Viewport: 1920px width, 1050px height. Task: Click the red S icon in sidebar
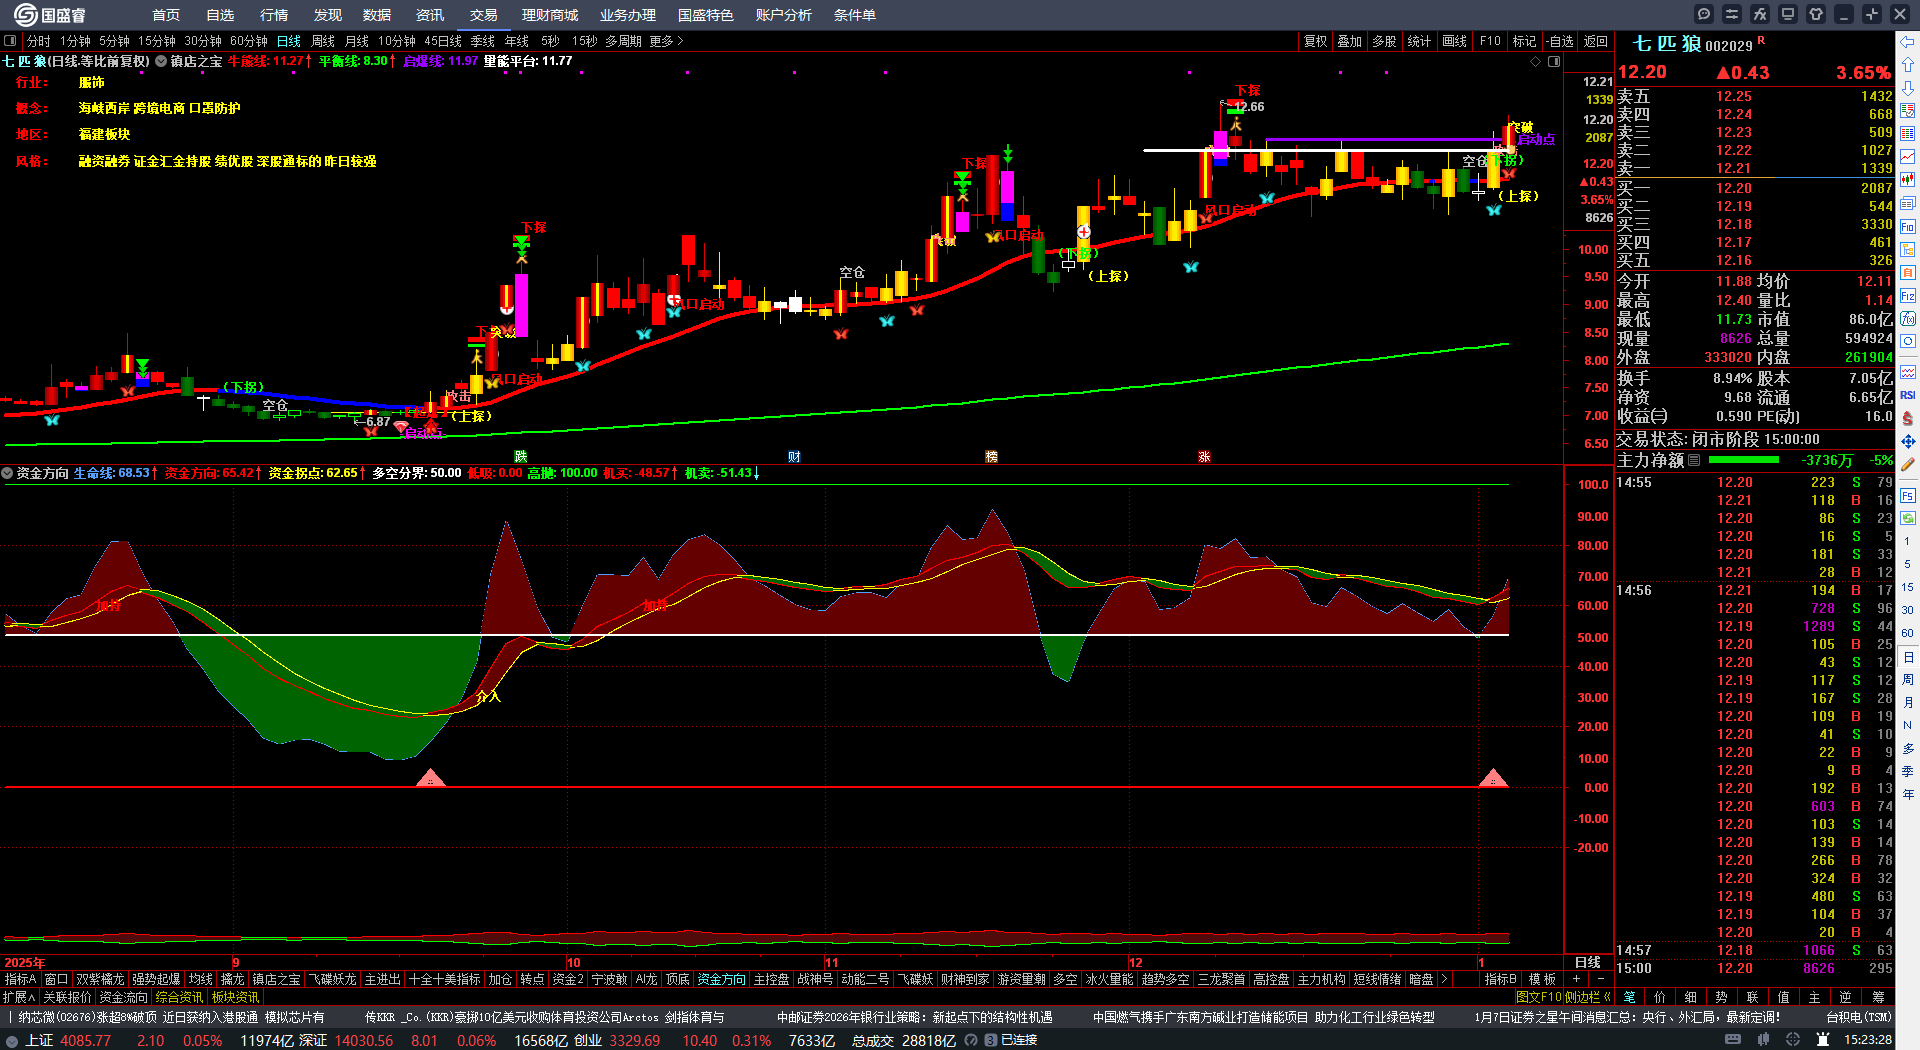coord(1908,418)
